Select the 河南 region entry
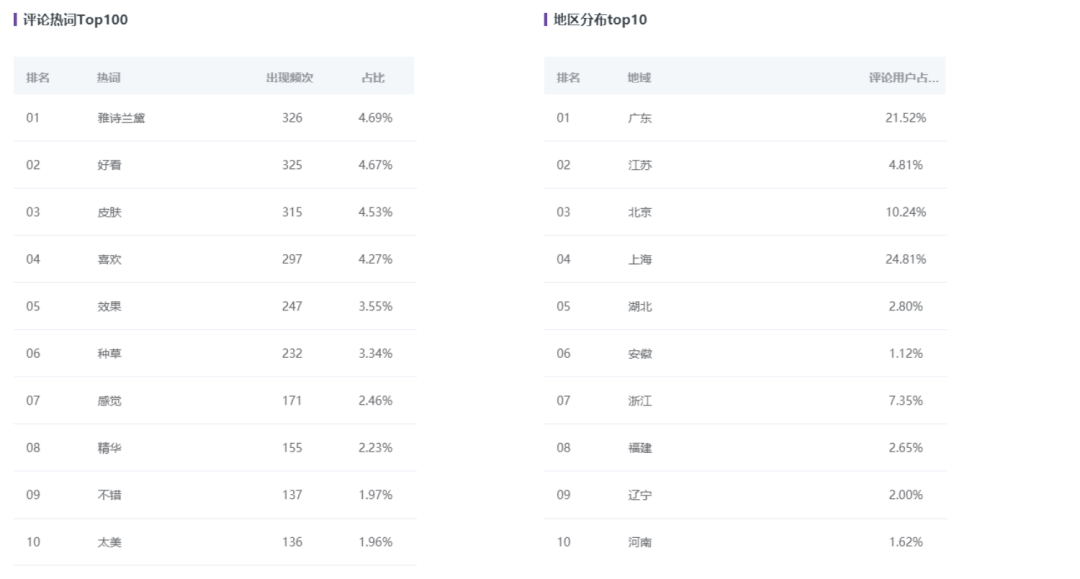Image resolution: width=1080 pixels, height=579 pixels. (640, 542)
